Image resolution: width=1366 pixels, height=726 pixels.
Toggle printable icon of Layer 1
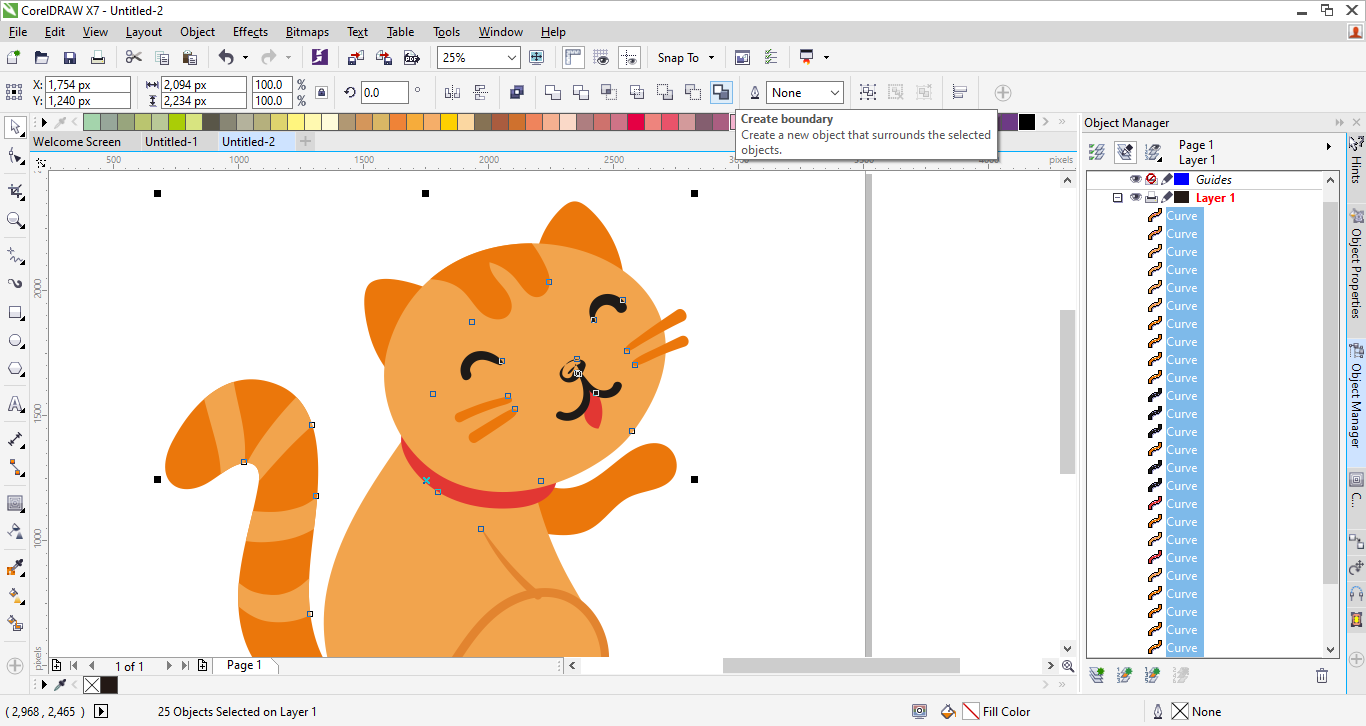click(1151, 198)
